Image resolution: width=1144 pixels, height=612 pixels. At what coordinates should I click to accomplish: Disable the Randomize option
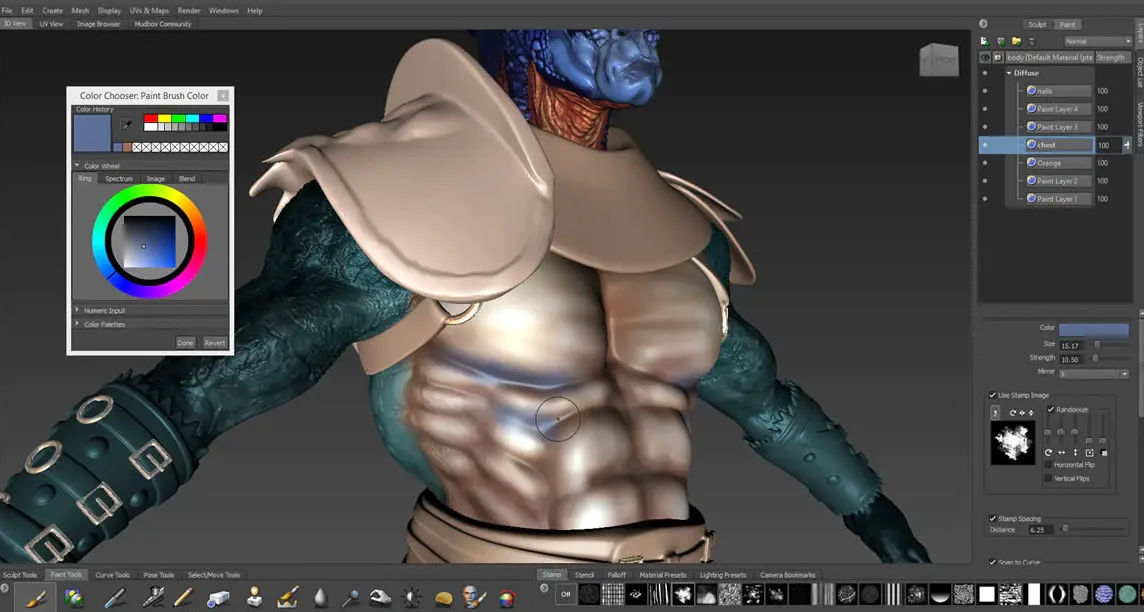tap(1050, 410)
